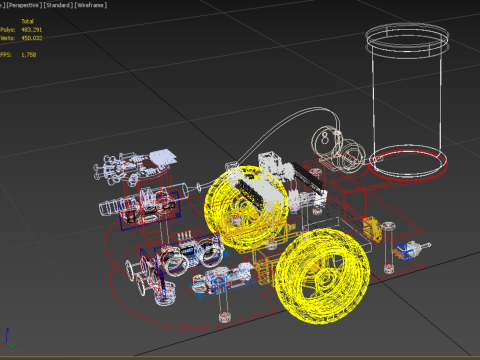Click the 'Total' statistics header text

27,21
